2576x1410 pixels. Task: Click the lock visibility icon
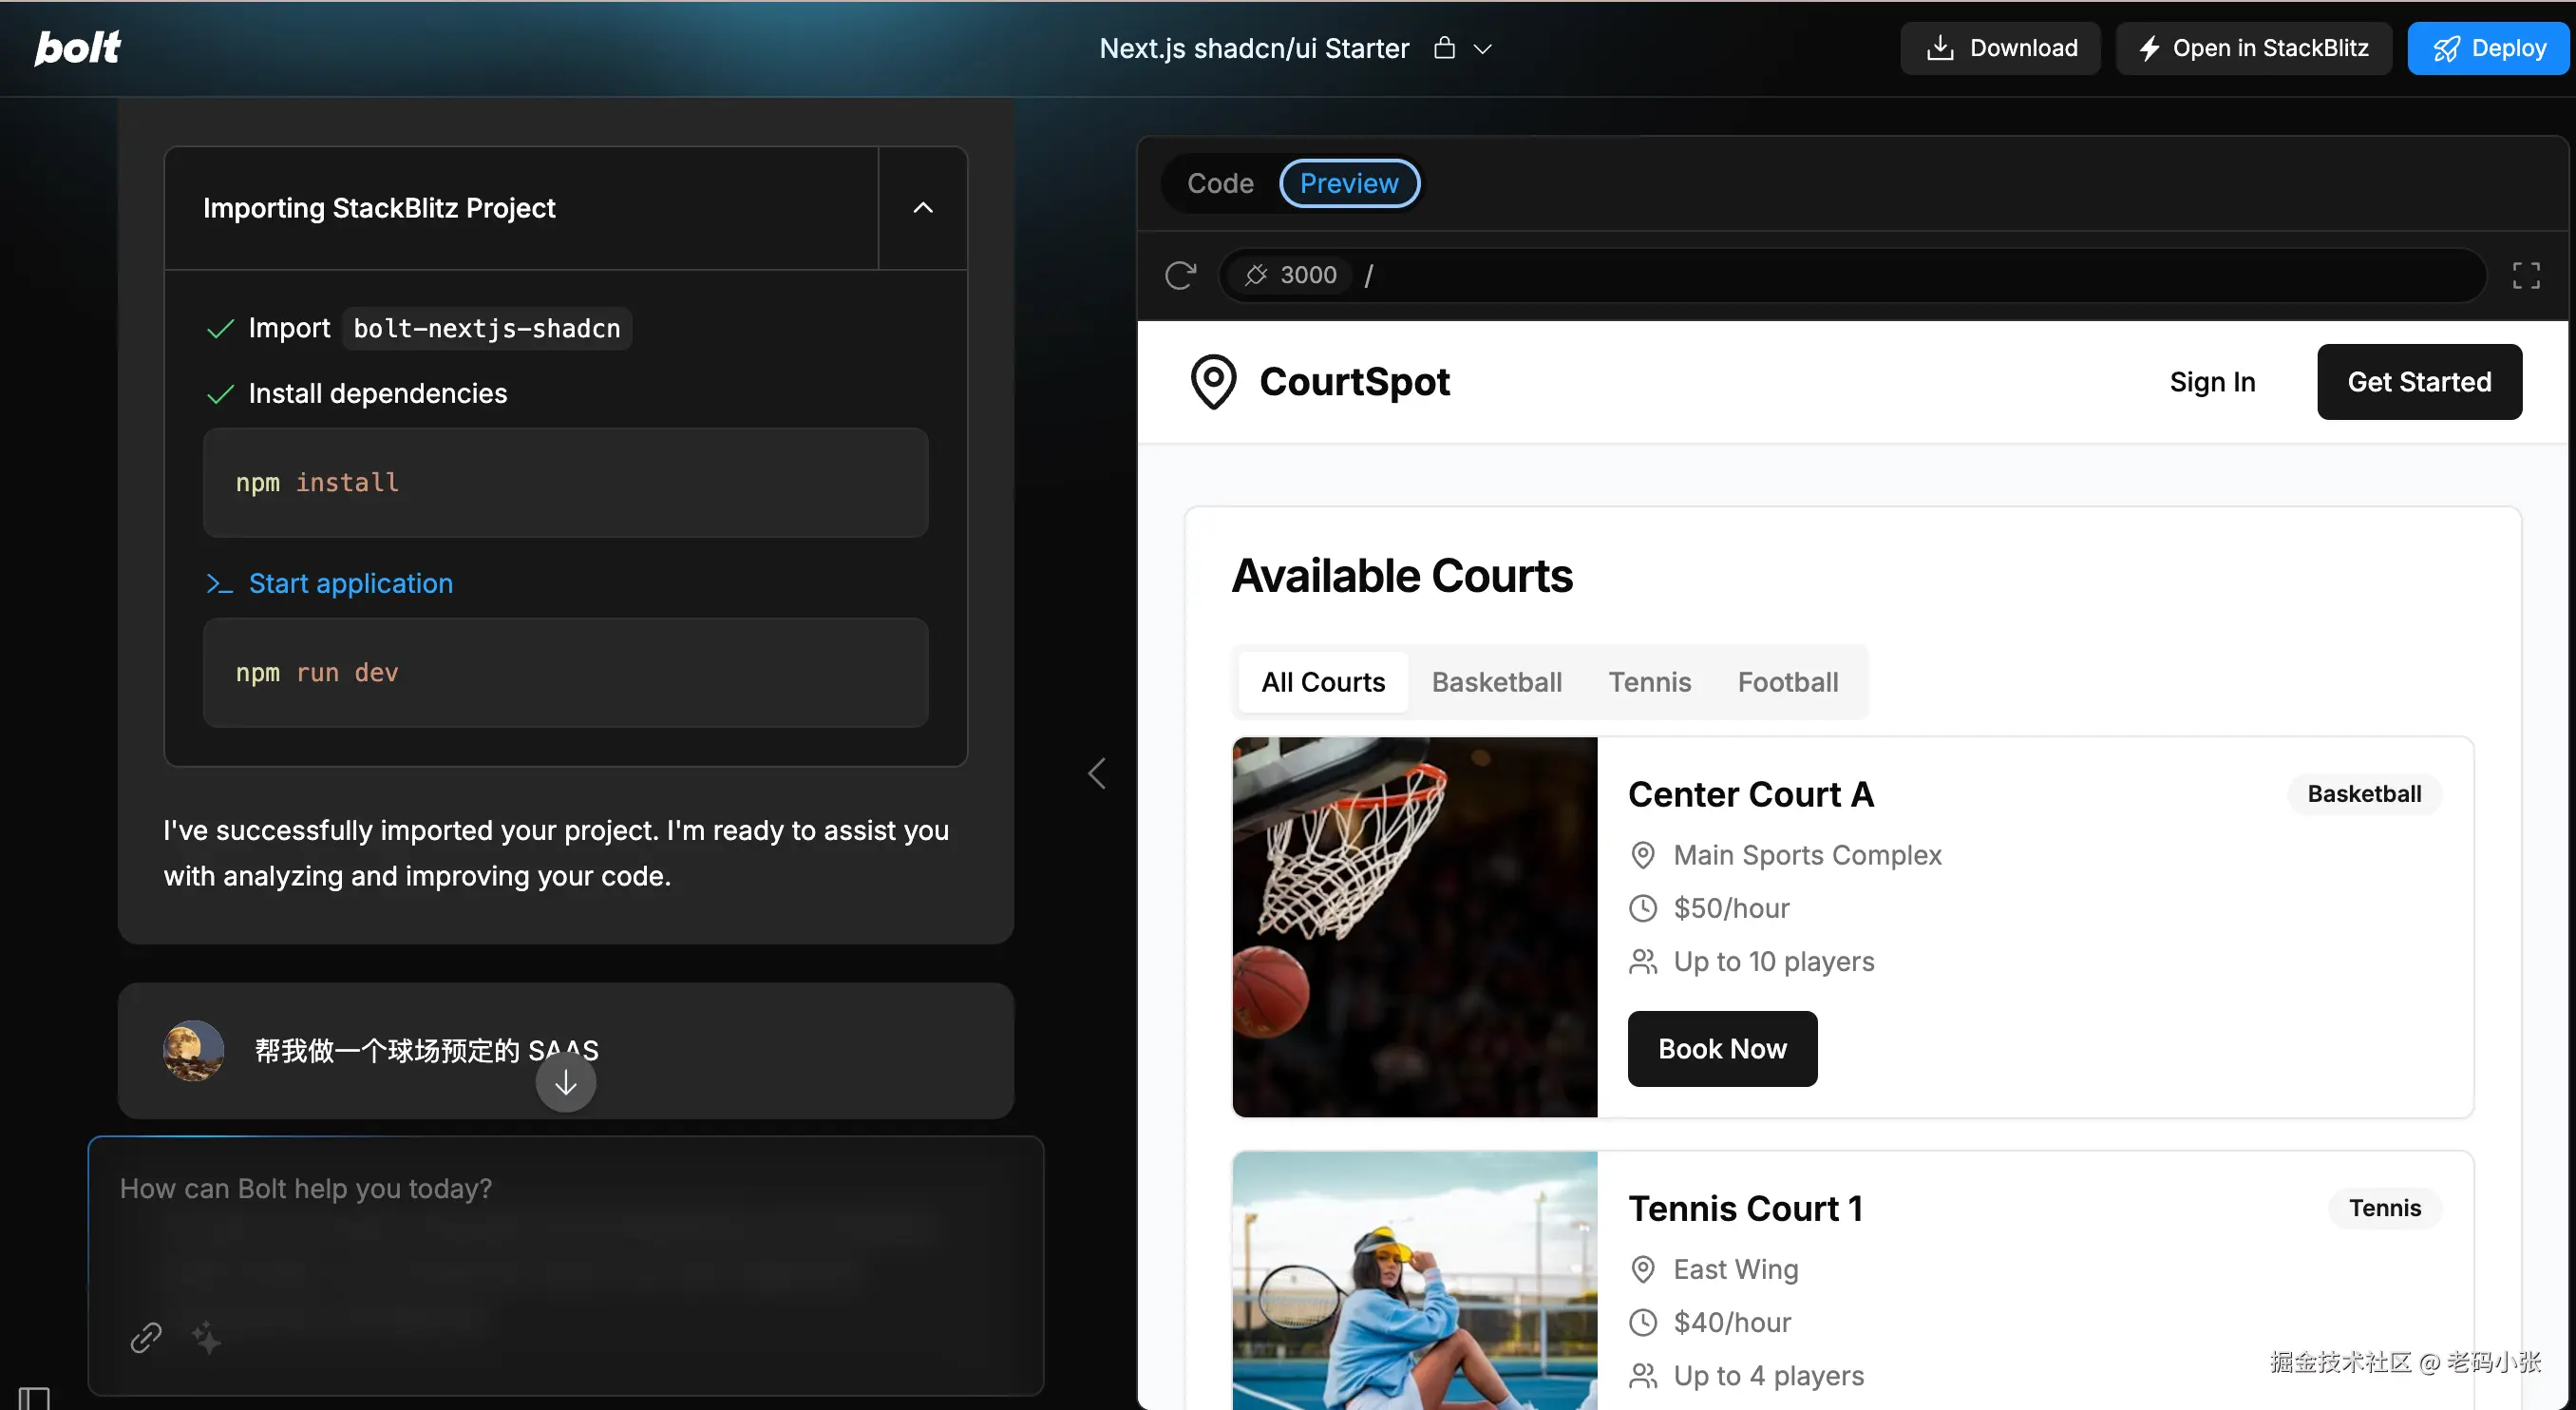pyautogui.click(x=1444, y=48)
